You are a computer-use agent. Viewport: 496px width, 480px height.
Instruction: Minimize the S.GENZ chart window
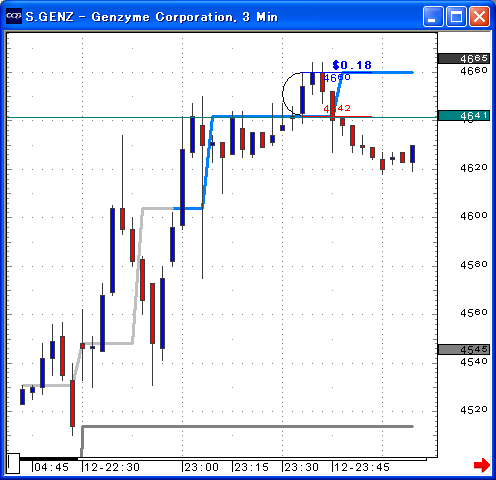click(433, 16)
